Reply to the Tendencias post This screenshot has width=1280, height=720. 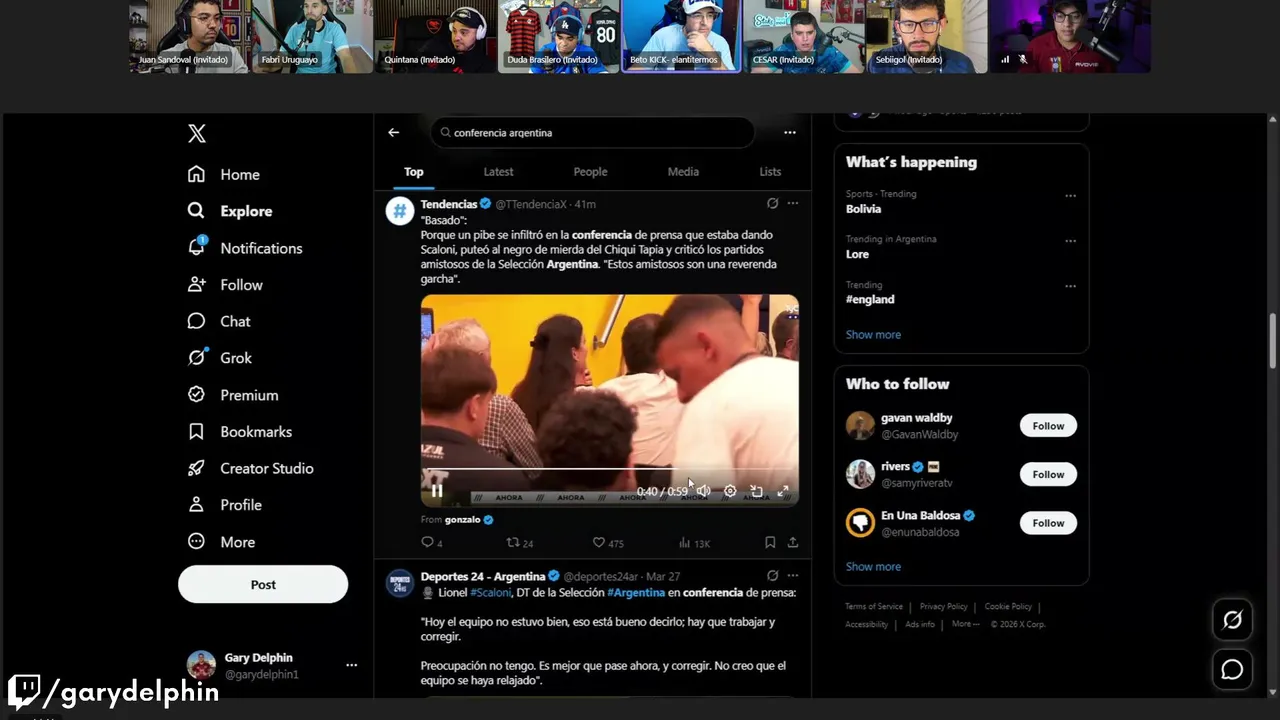pos(431,543)
